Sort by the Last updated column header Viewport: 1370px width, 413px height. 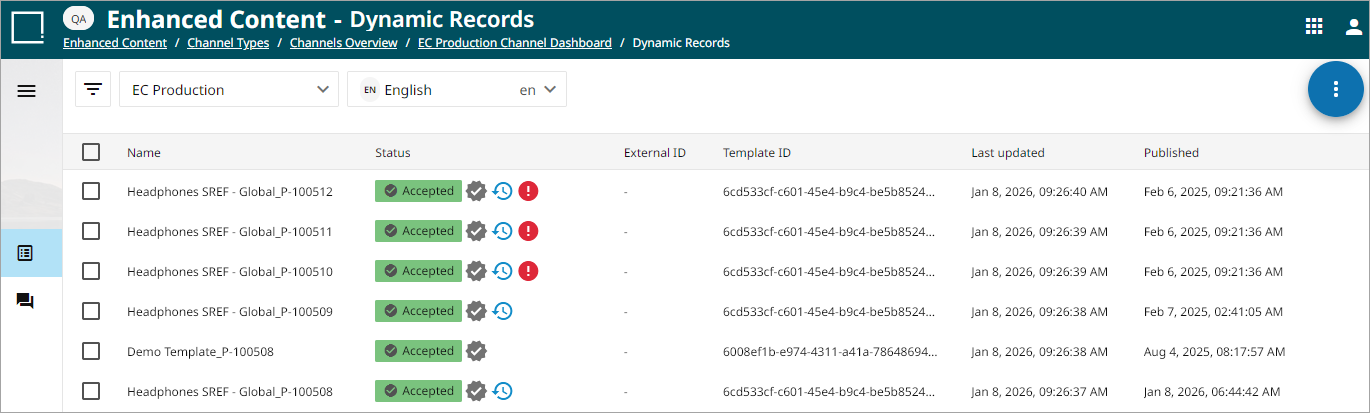(x=1008, y=153)
